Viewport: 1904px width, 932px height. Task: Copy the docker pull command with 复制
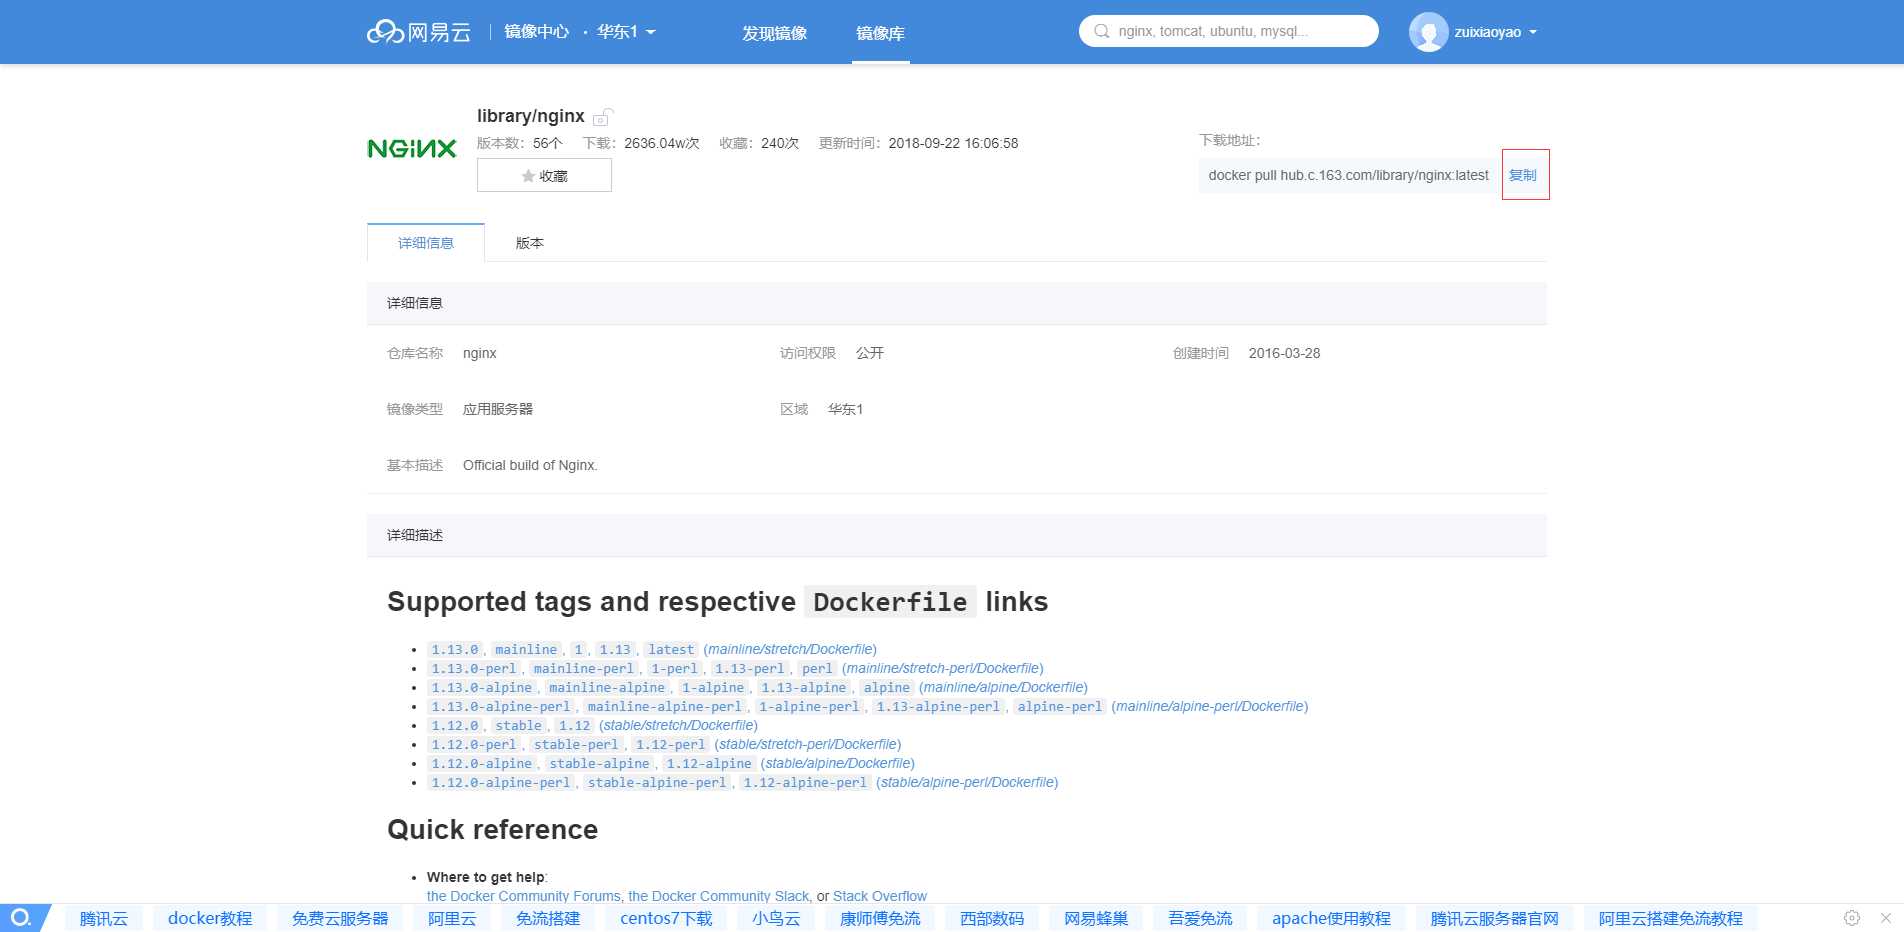pos(1525,175)
